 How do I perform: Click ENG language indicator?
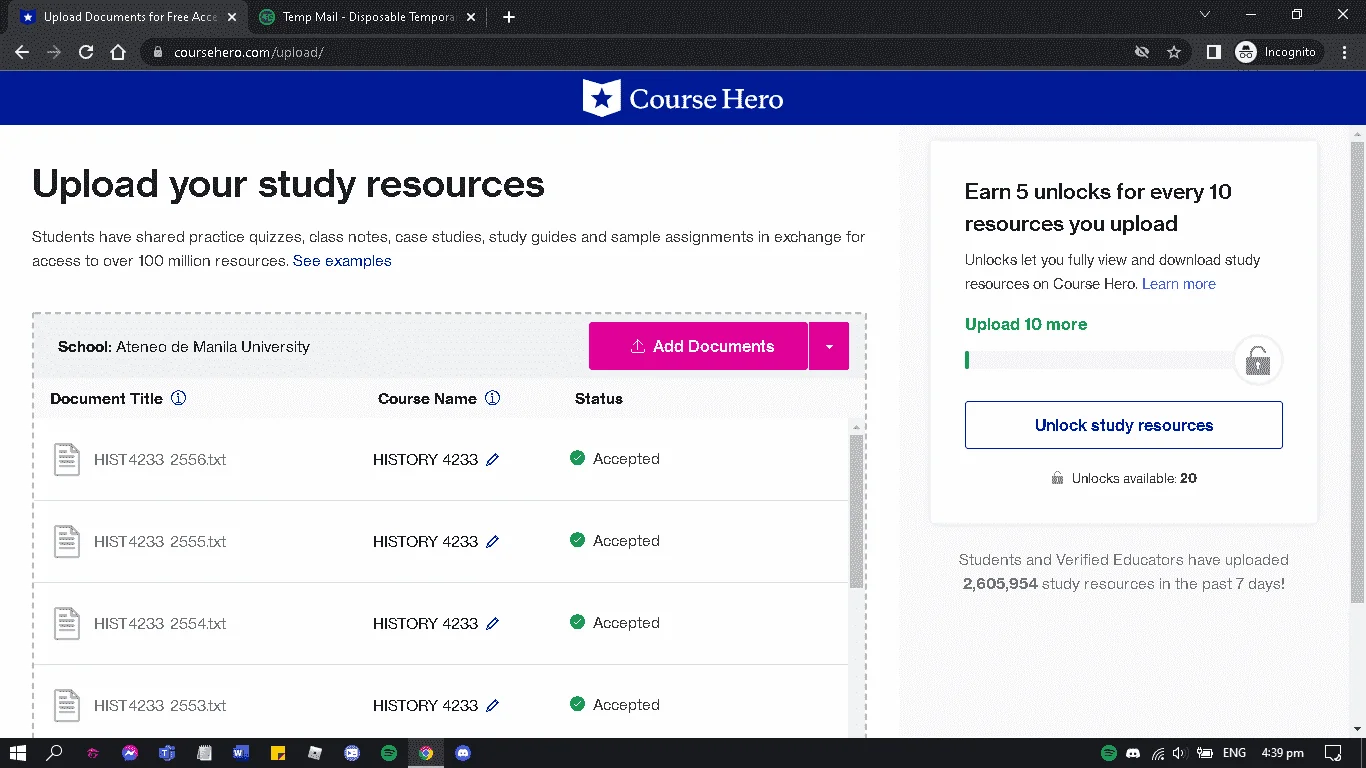[x=1234, y=753]
